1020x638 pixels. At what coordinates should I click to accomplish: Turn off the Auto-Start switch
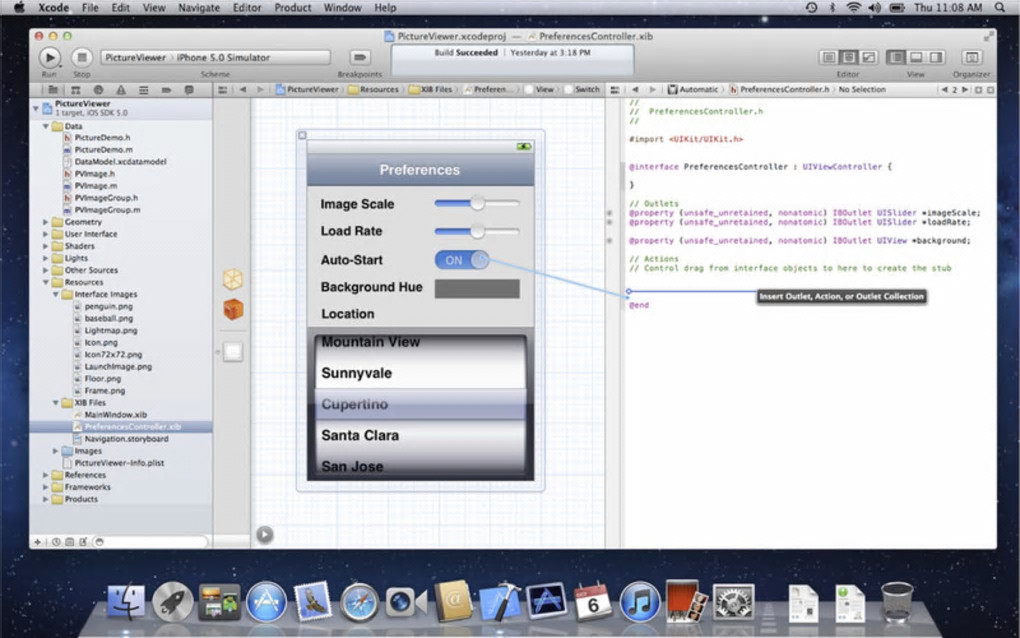(x=461, y=260)
